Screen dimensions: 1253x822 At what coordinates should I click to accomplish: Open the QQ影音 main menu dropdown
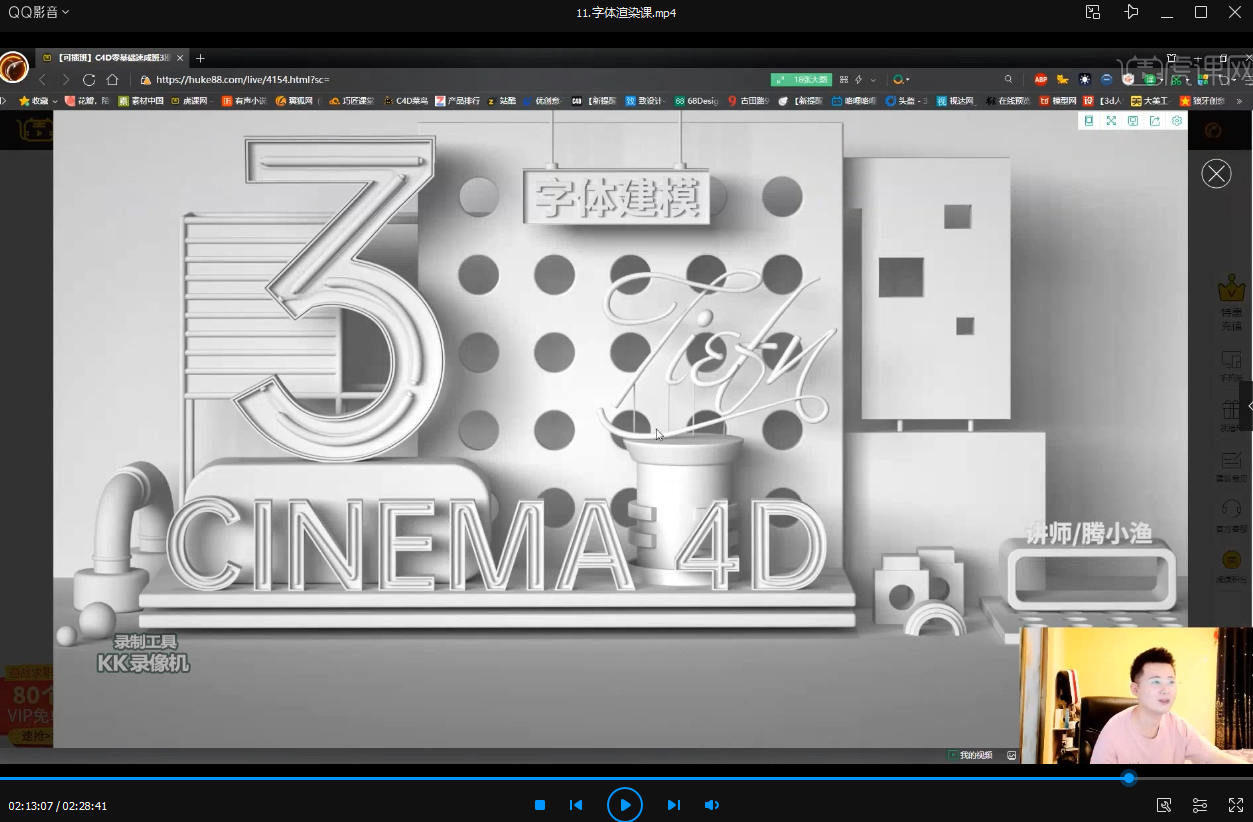click(38, 12)
